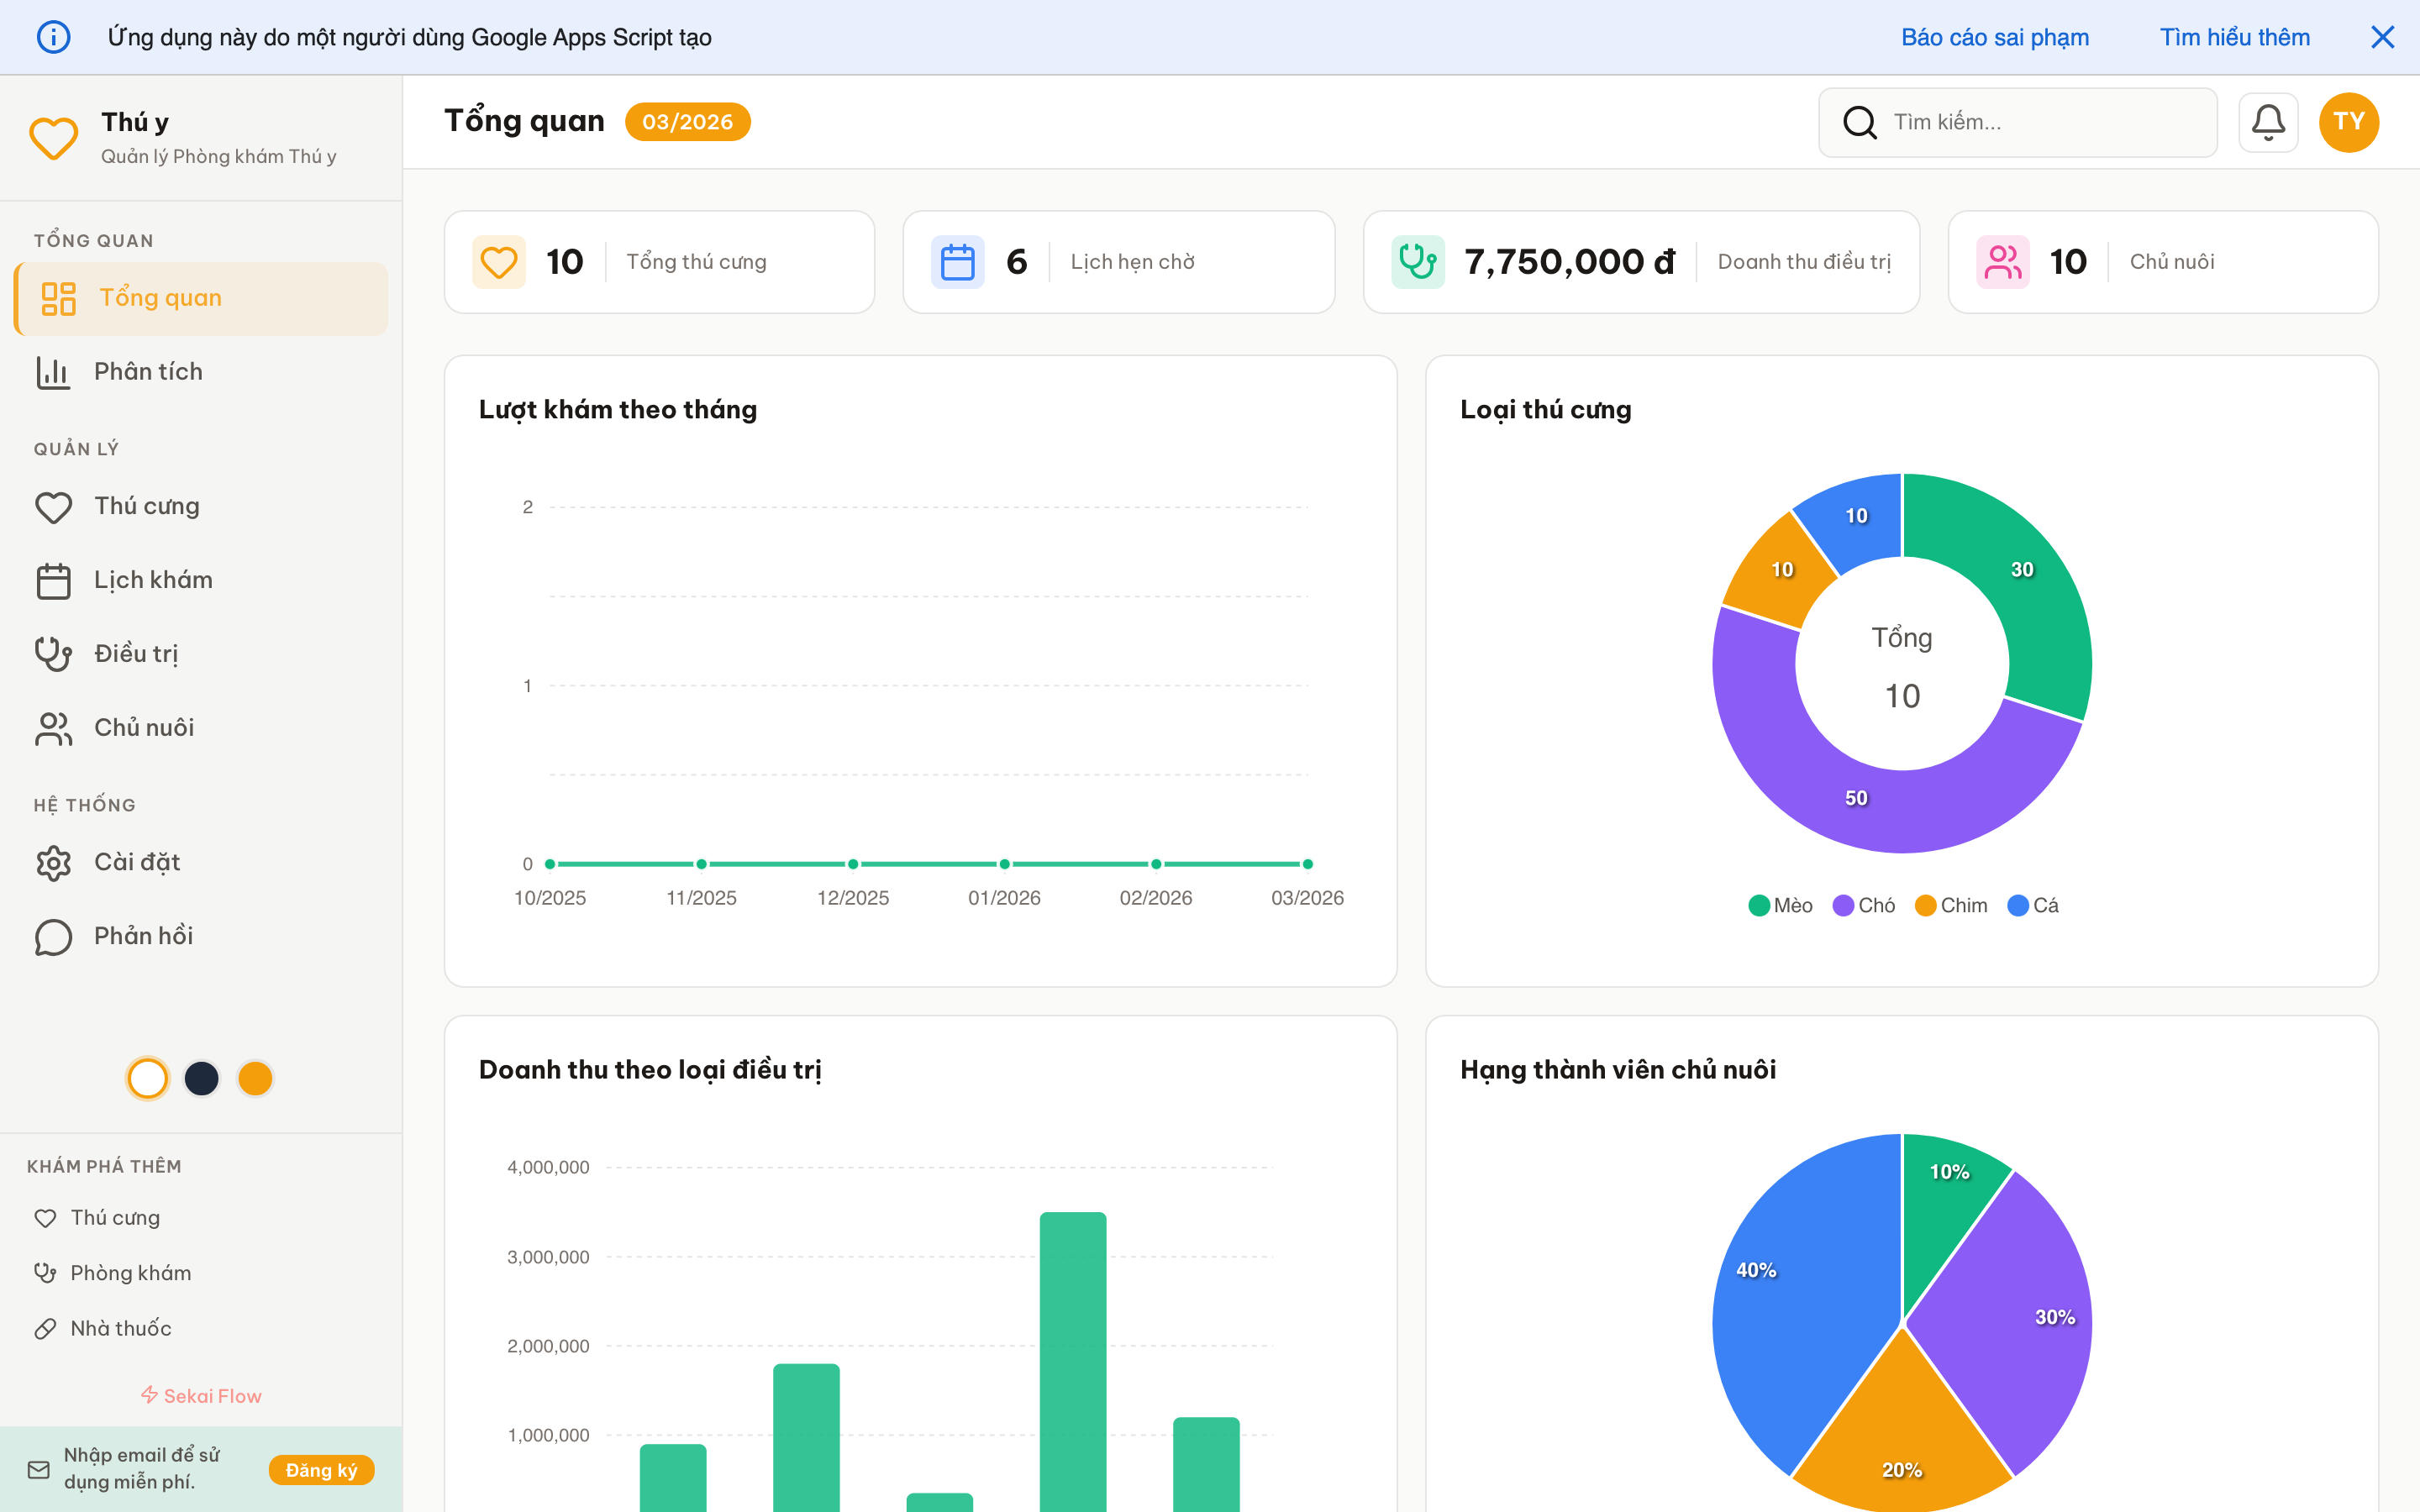Click the calendar icon in Lịch hẹn chờ card
Viewport: 2420px width, 1512px height.
coord(957,262)
